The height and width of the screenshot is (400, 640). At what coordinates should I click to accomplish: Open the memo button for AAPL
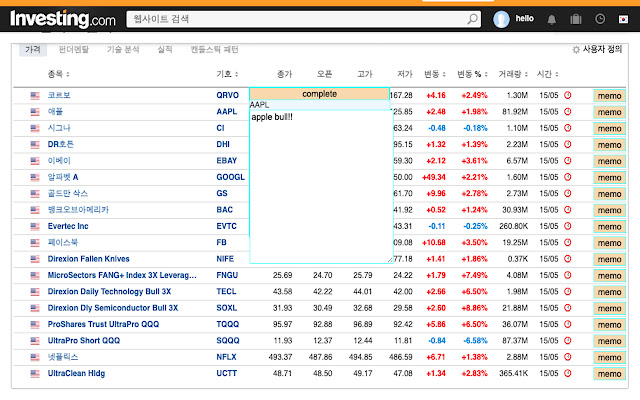tap(609, 112)
